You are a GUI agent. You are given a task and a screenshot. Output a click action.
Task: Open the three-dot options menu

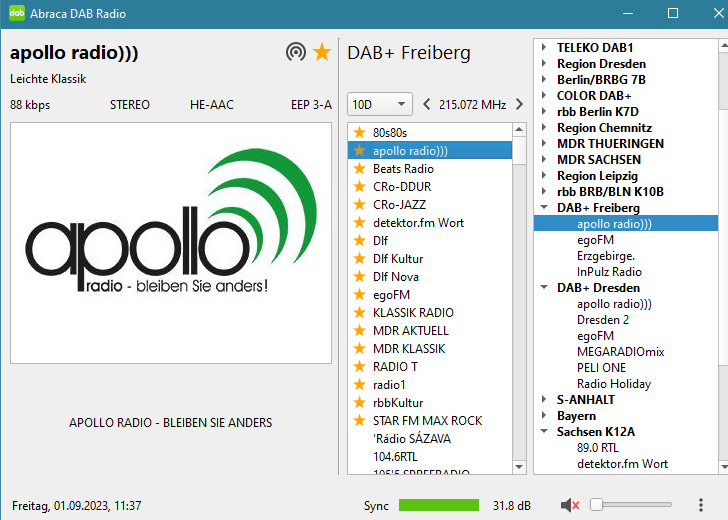click(701, 505)
